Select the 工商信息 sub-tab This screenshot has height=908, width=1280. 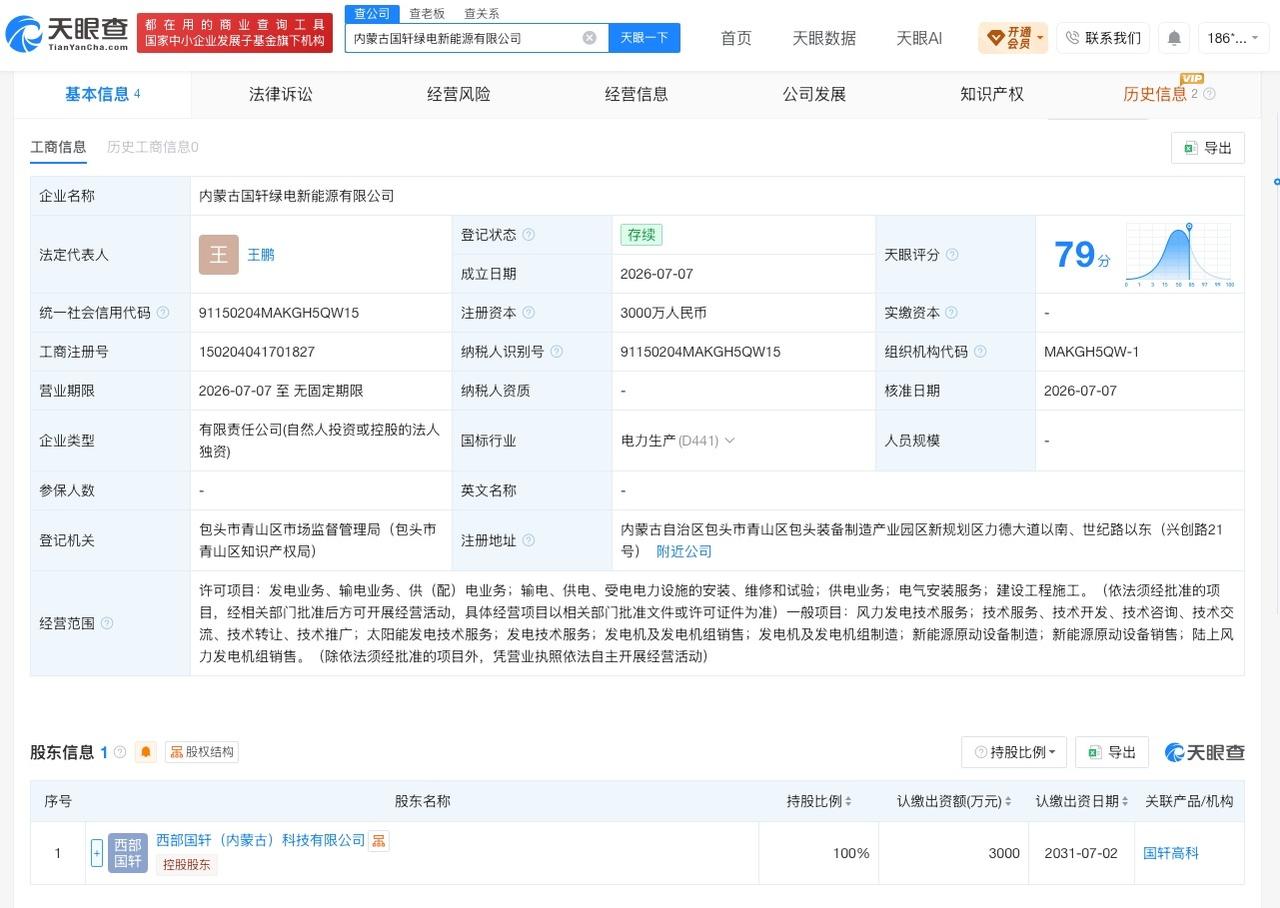(x=58, y=147)
